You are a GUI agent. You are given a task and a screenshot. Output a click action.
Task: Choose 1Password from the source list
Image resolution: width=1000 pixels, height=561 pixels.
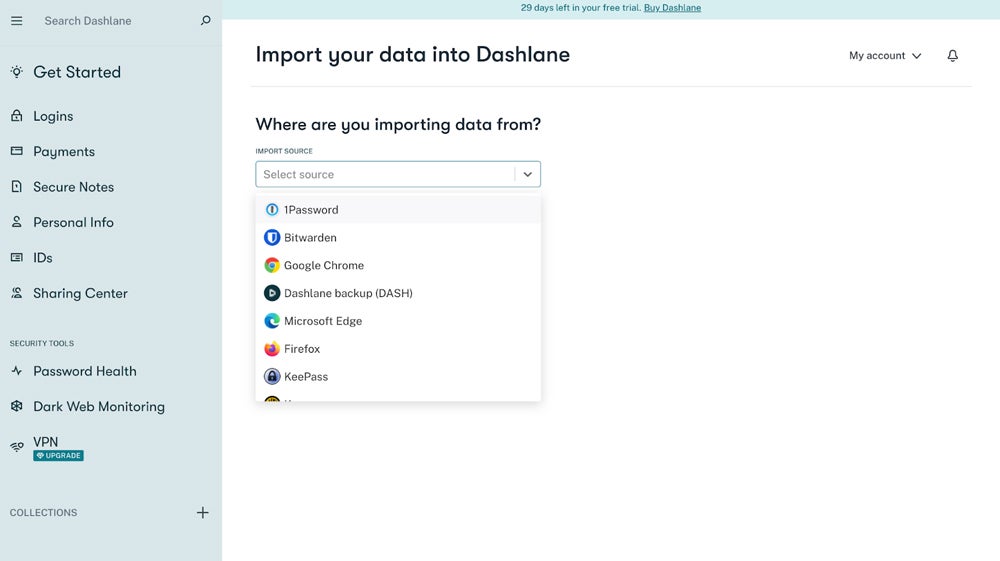[x=311, y=210]
